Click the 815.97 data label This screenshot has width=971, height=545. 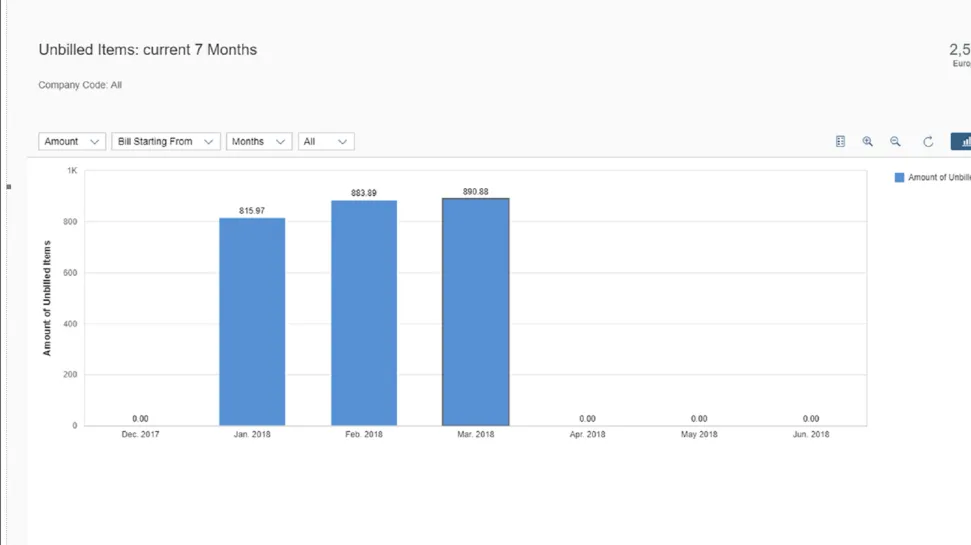point(252,211)
